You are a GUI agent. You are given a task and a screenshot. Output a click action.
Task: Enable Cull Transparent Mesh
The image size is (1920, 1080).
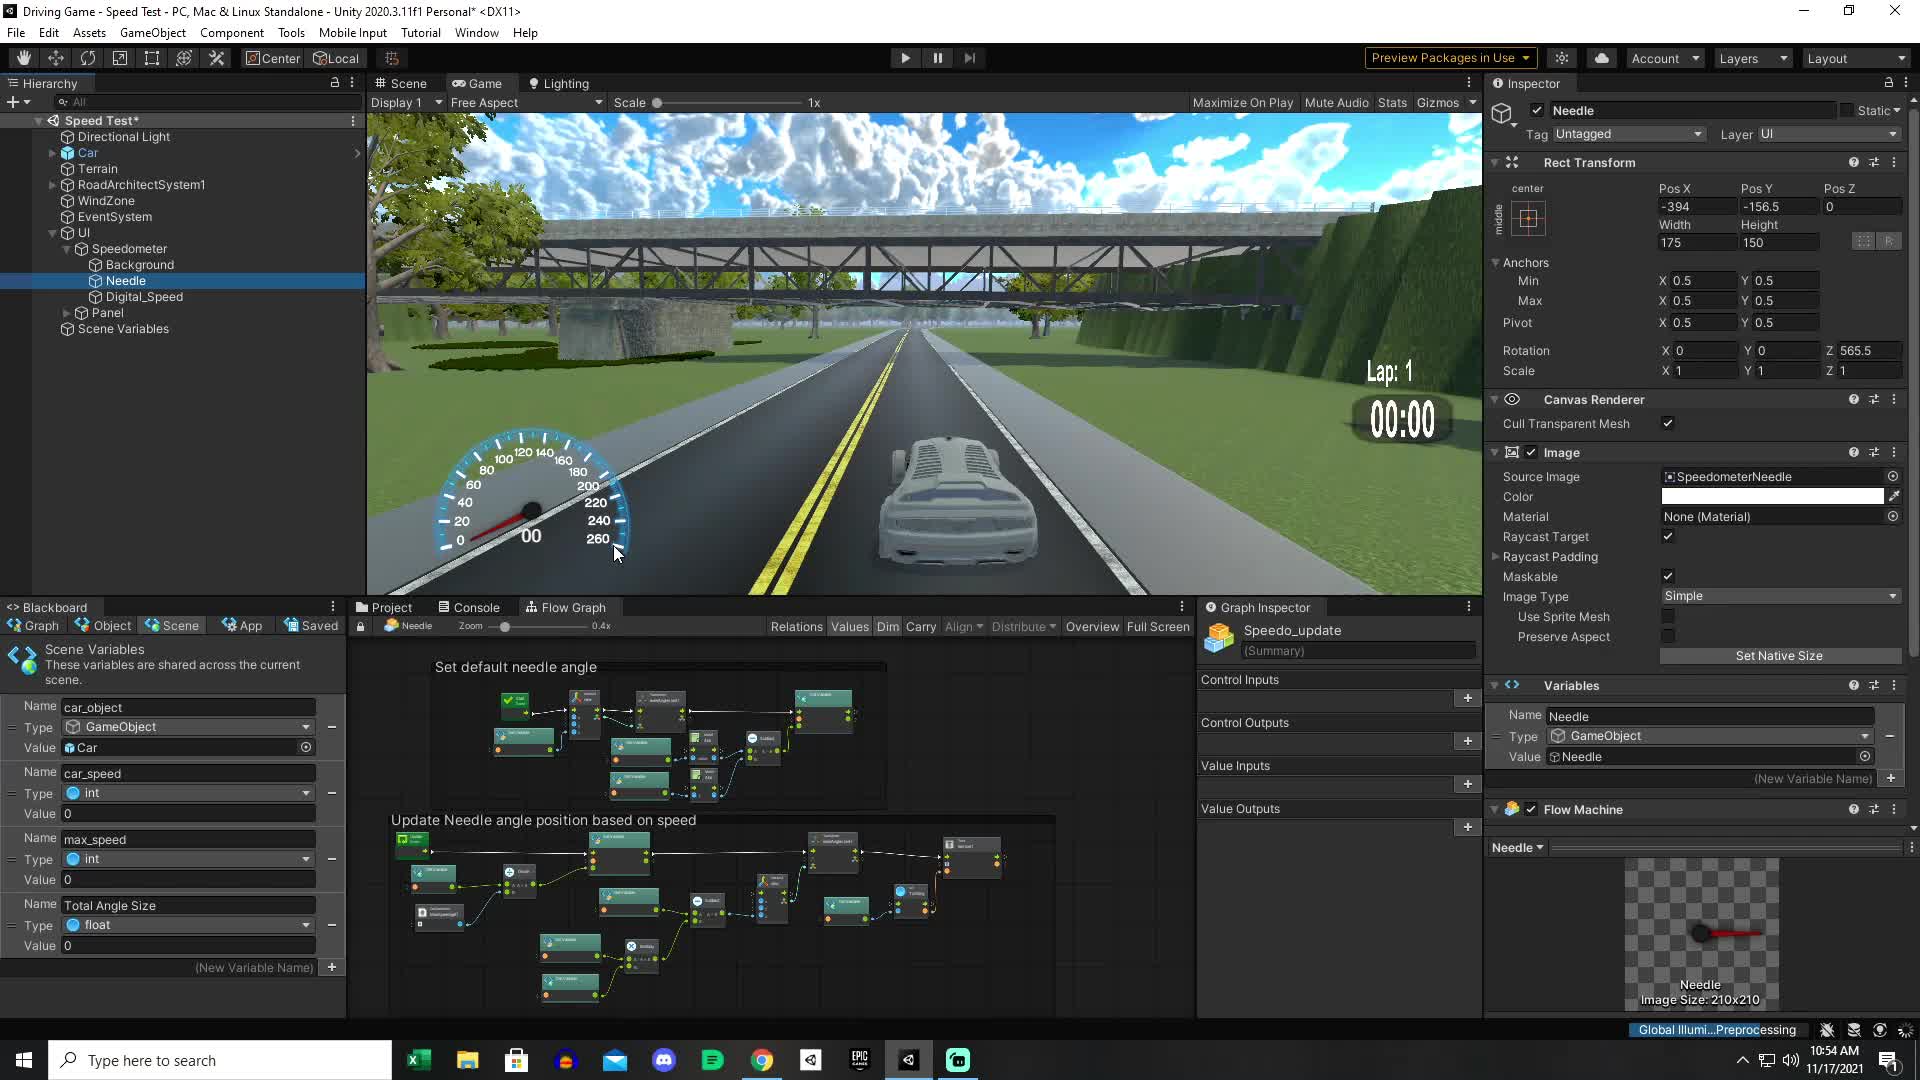(x=1668, y=423)
